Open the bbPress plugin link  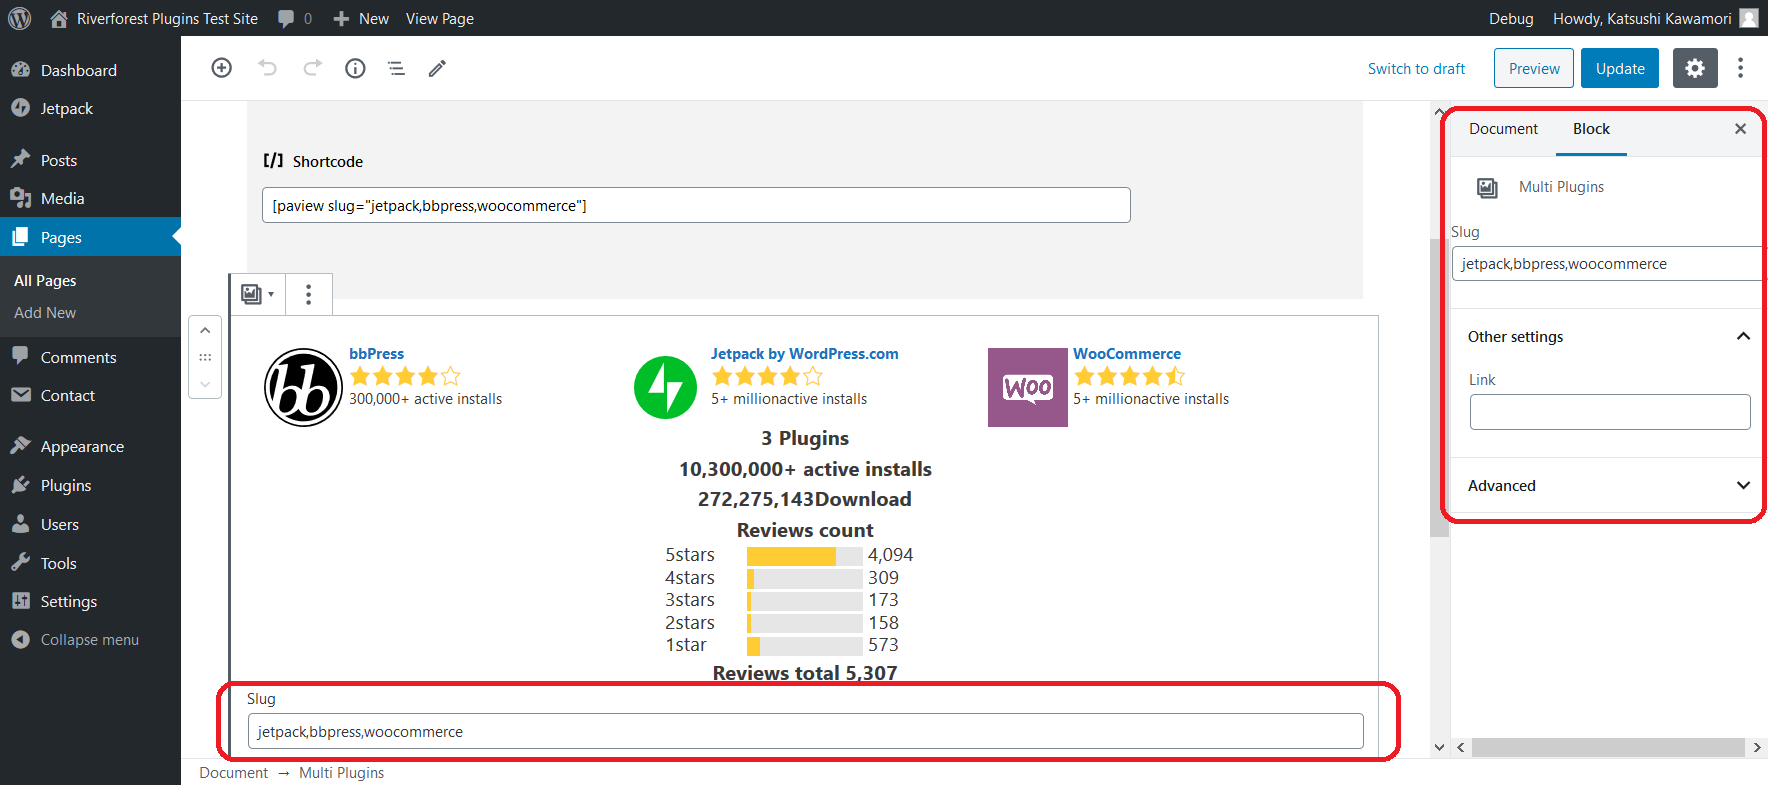pyautogui.click(x=376, y=354)
